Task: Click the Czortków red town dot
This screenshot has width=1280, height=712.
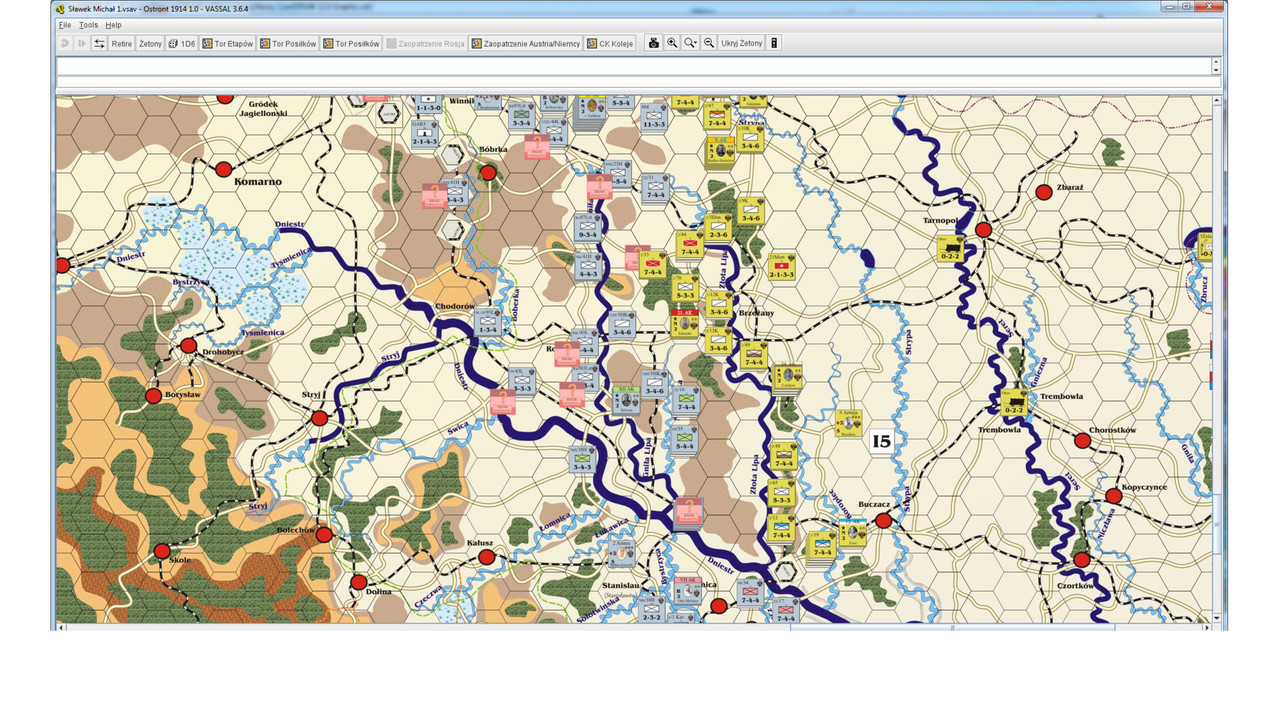Action: pyautogui.click(x=1081, y=560)
